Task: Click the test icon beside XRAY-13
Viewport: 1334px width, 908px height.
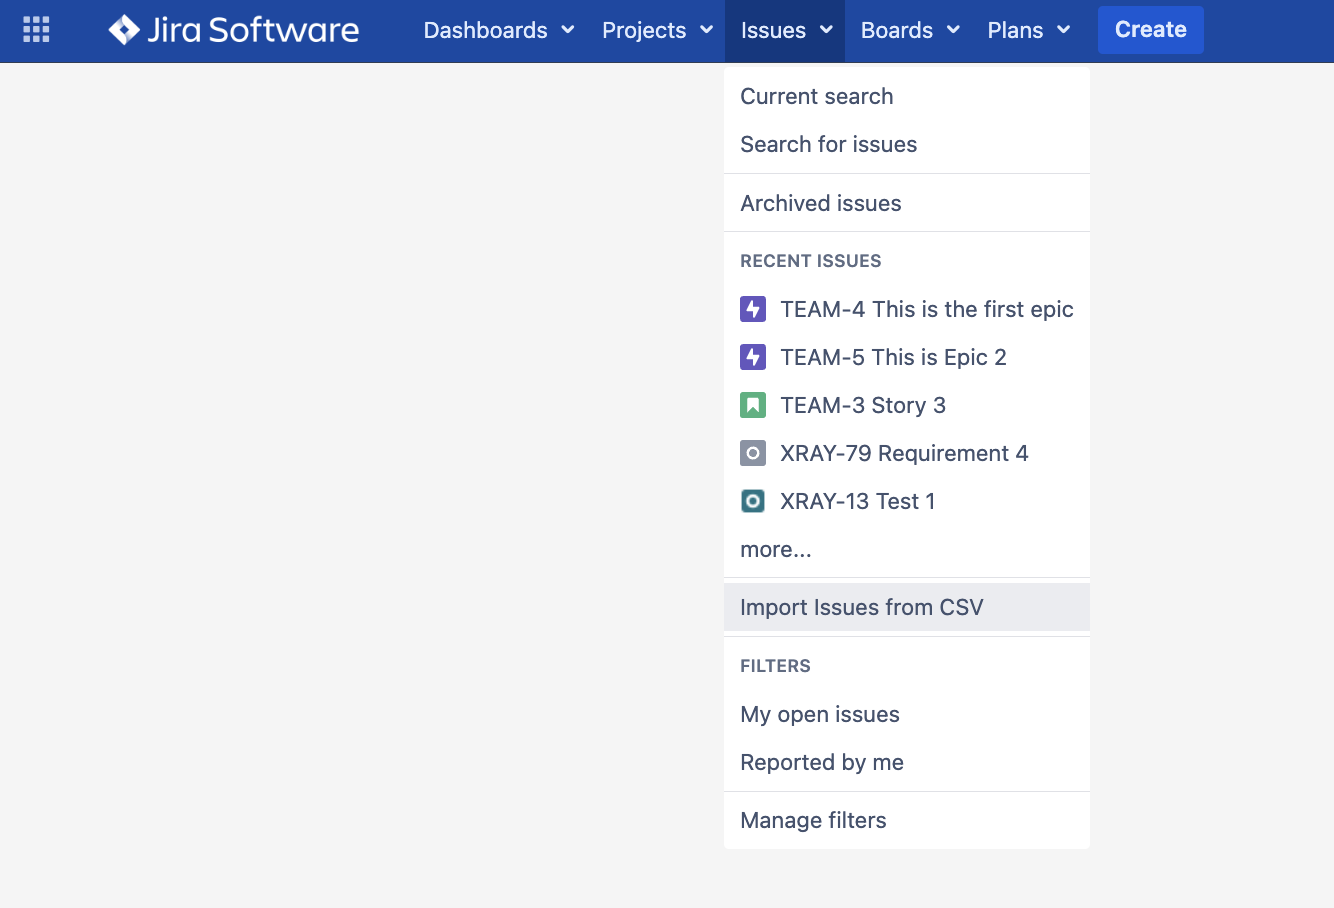Action: 753,501
